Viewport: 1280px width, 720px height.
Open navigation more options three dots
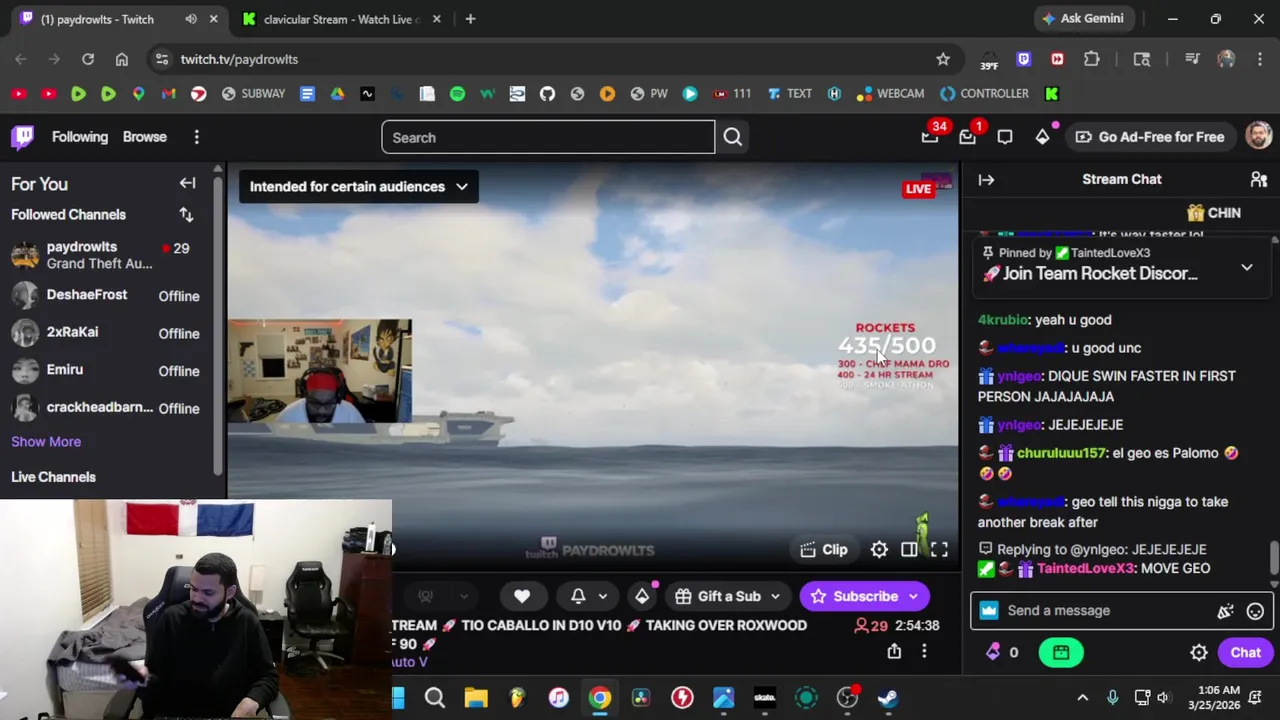click(x=196, y=137)
